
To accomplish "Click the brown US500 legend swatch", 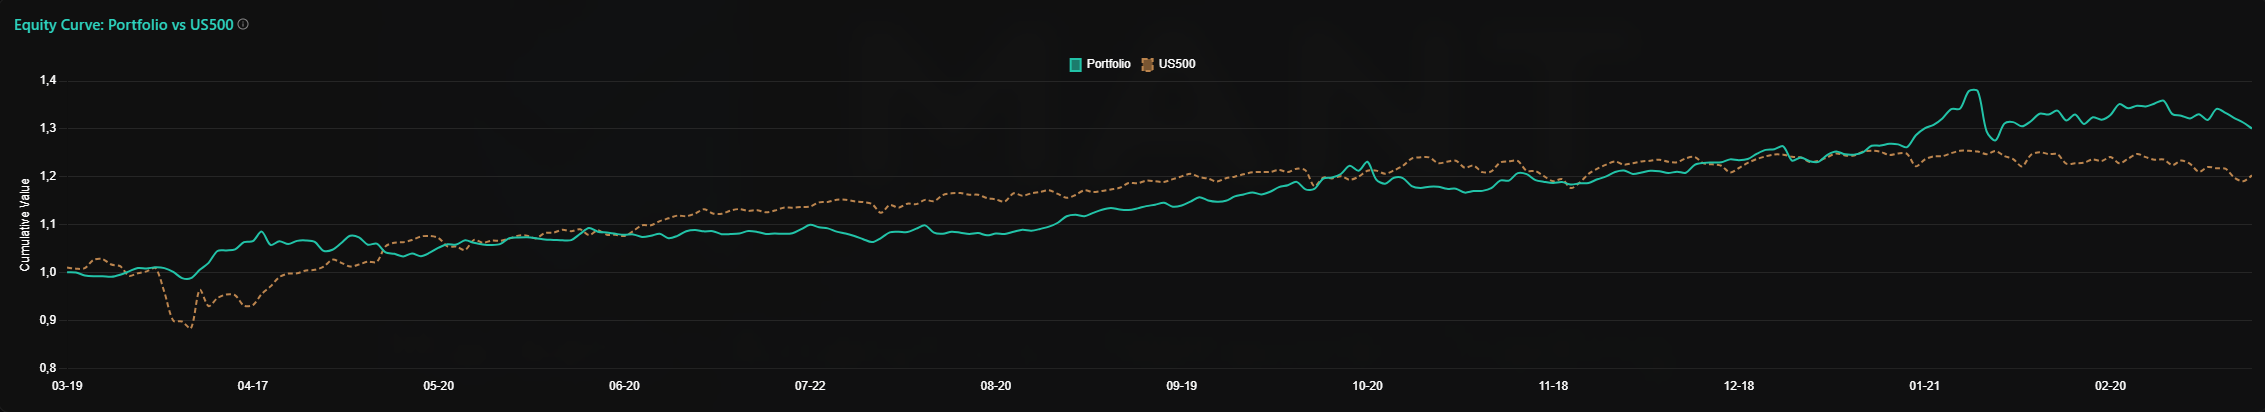I will (1147, 65).
